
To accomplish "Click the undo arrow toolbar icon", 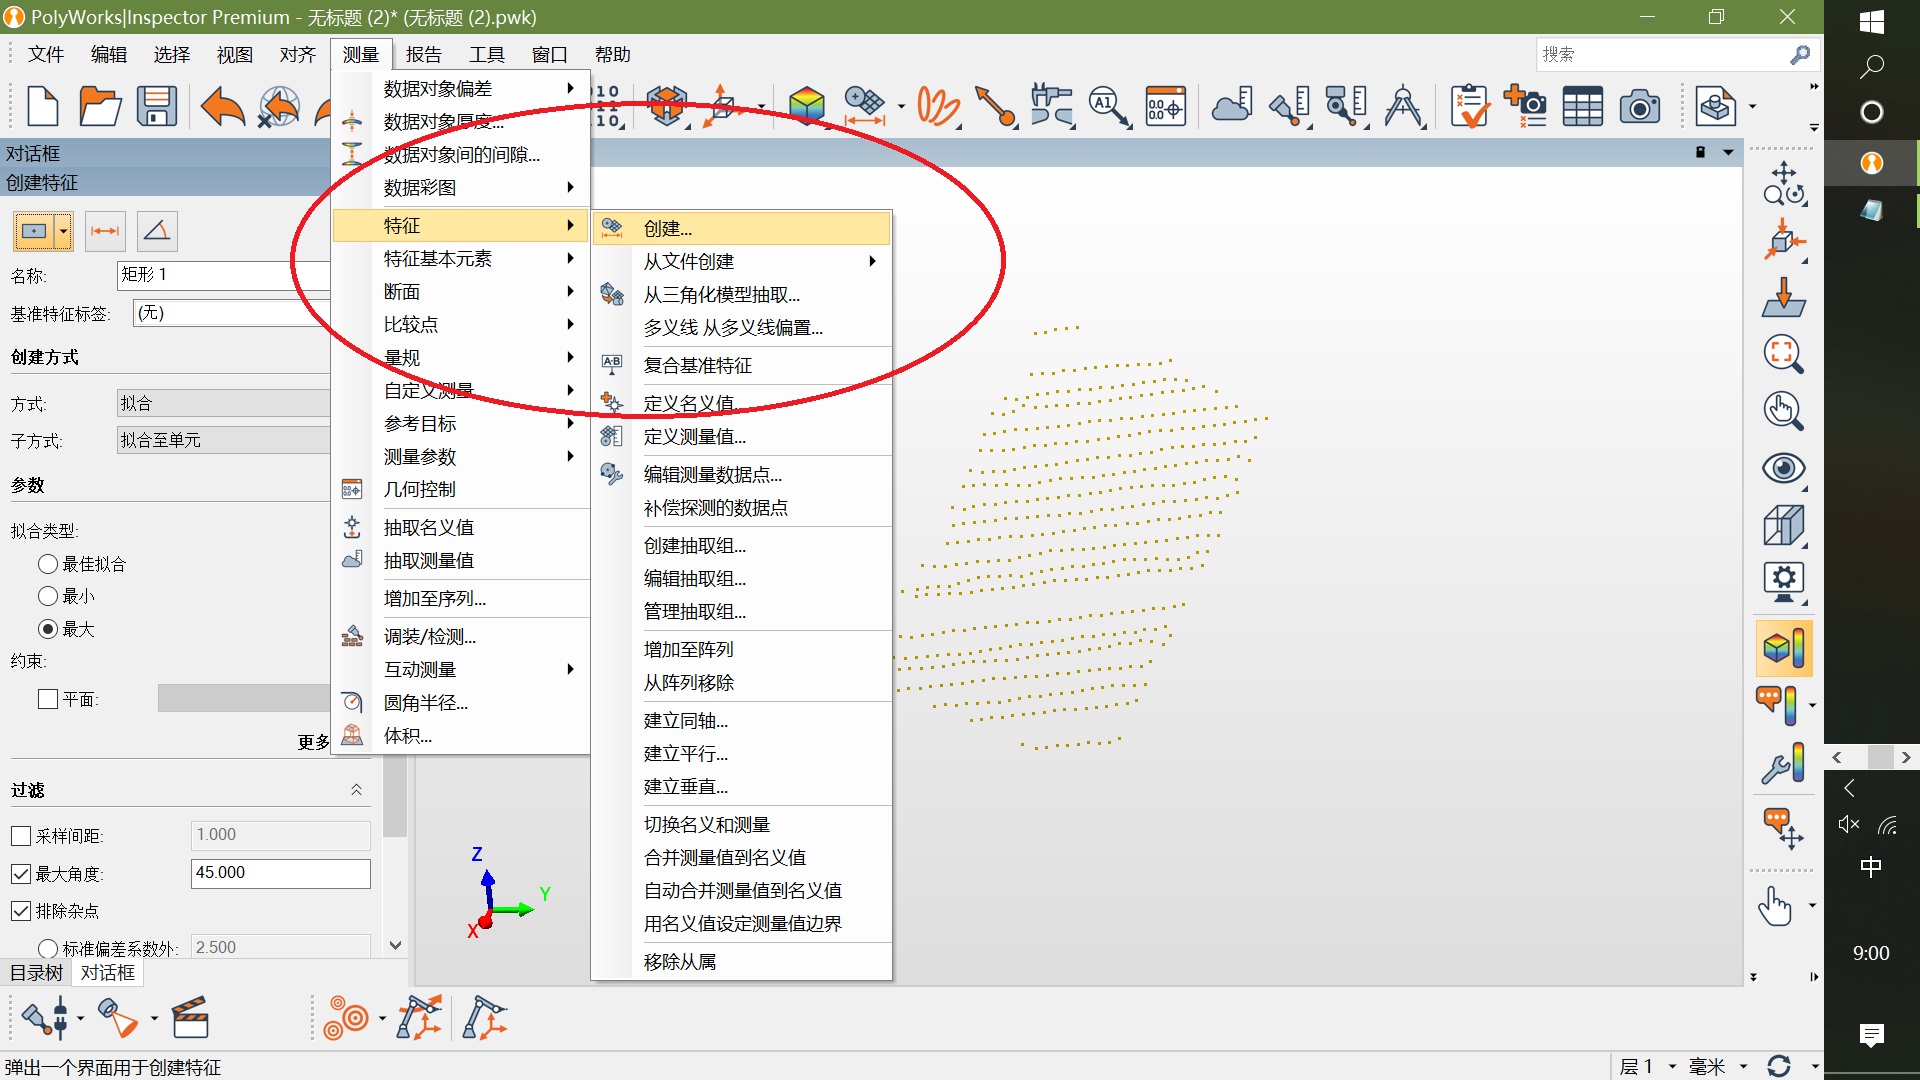I will click(x=222, y=106).
